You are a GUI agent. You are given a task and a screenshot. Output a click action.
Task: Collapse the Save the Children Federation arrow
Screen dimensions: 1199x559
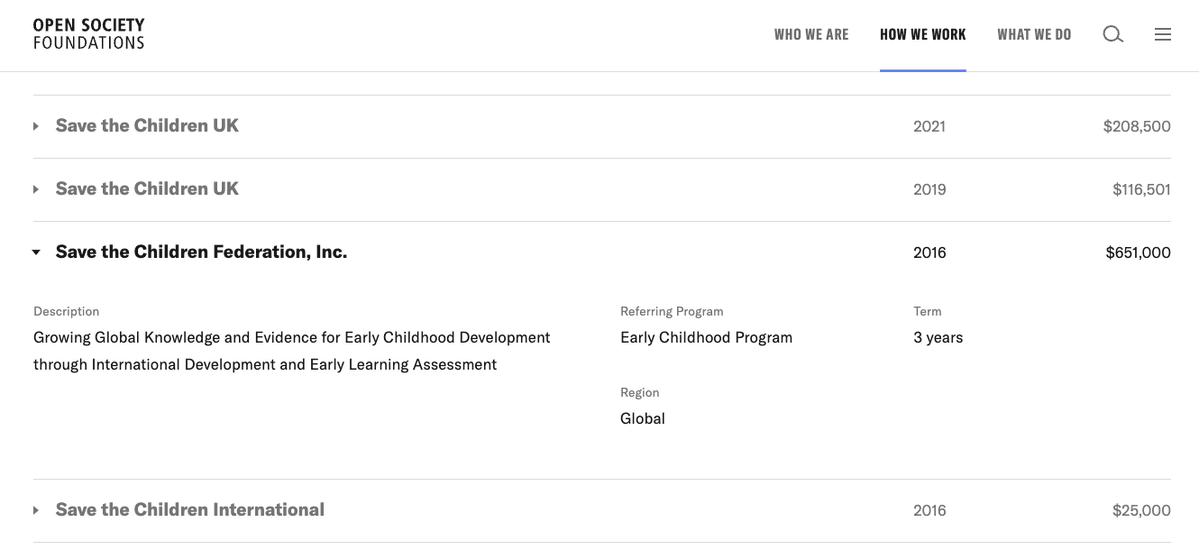[36, 253]
